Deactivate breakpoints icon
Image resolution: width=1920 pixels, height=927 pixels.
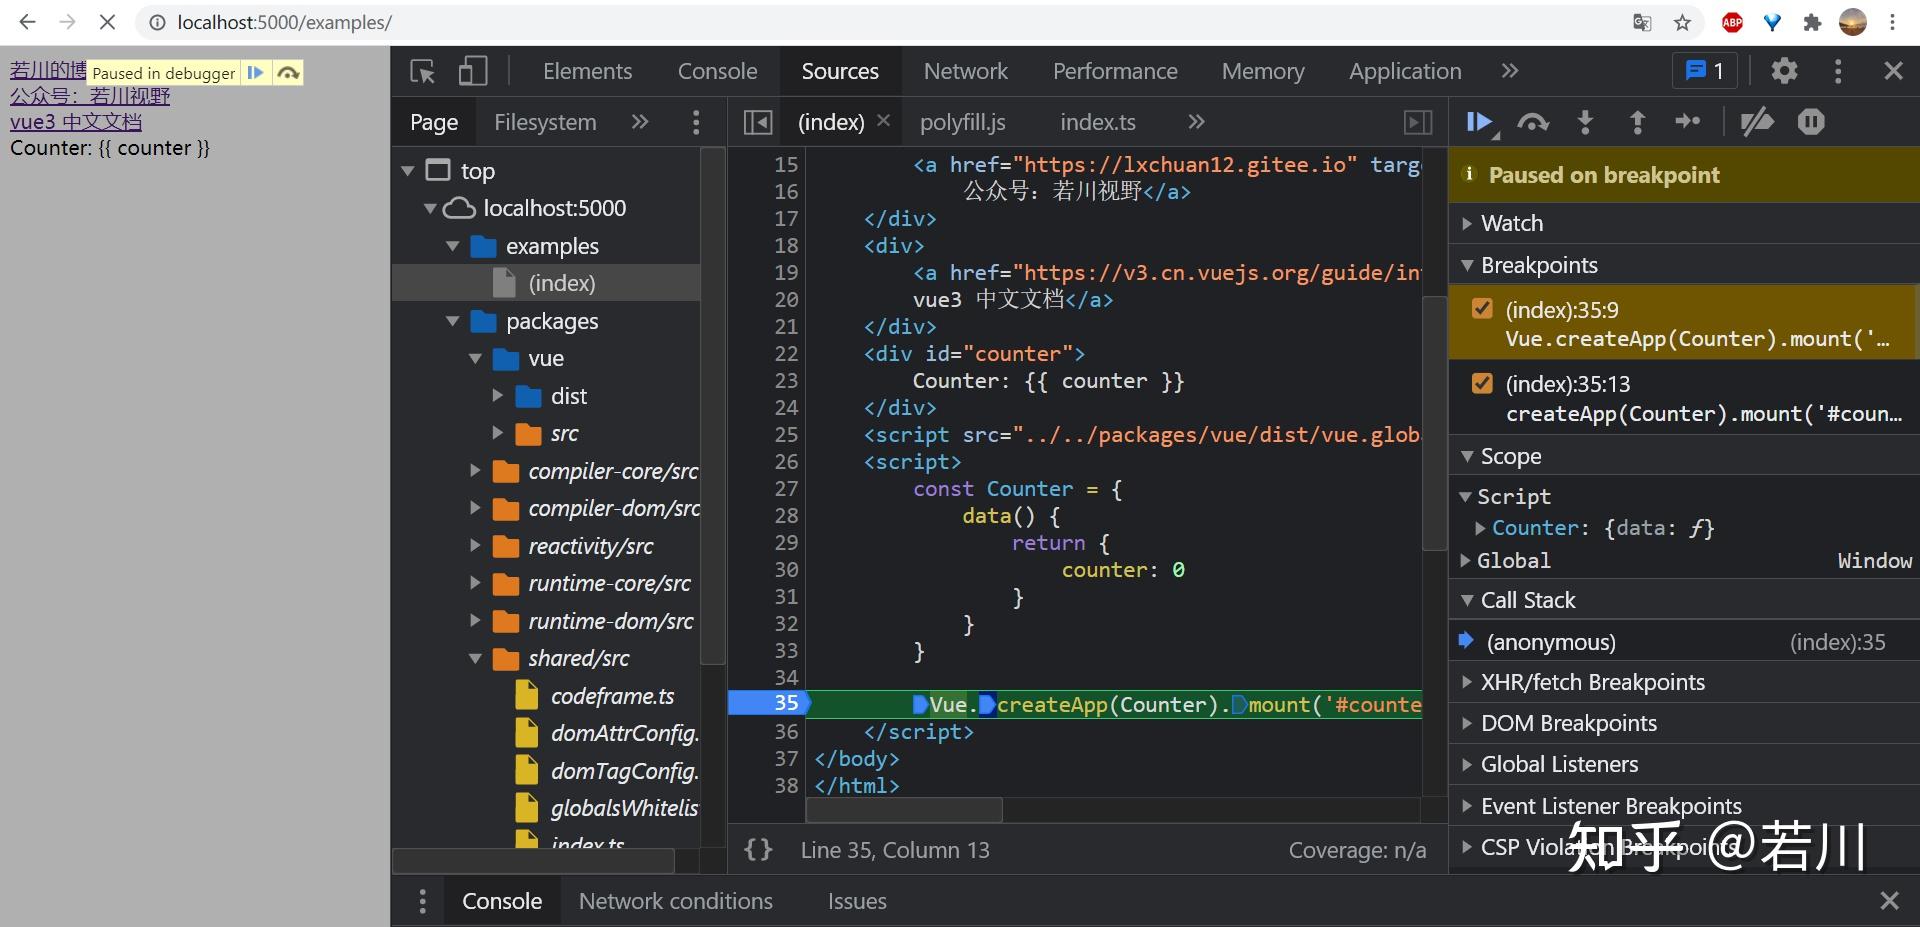pyautogui.click(x=1757, y=122)
